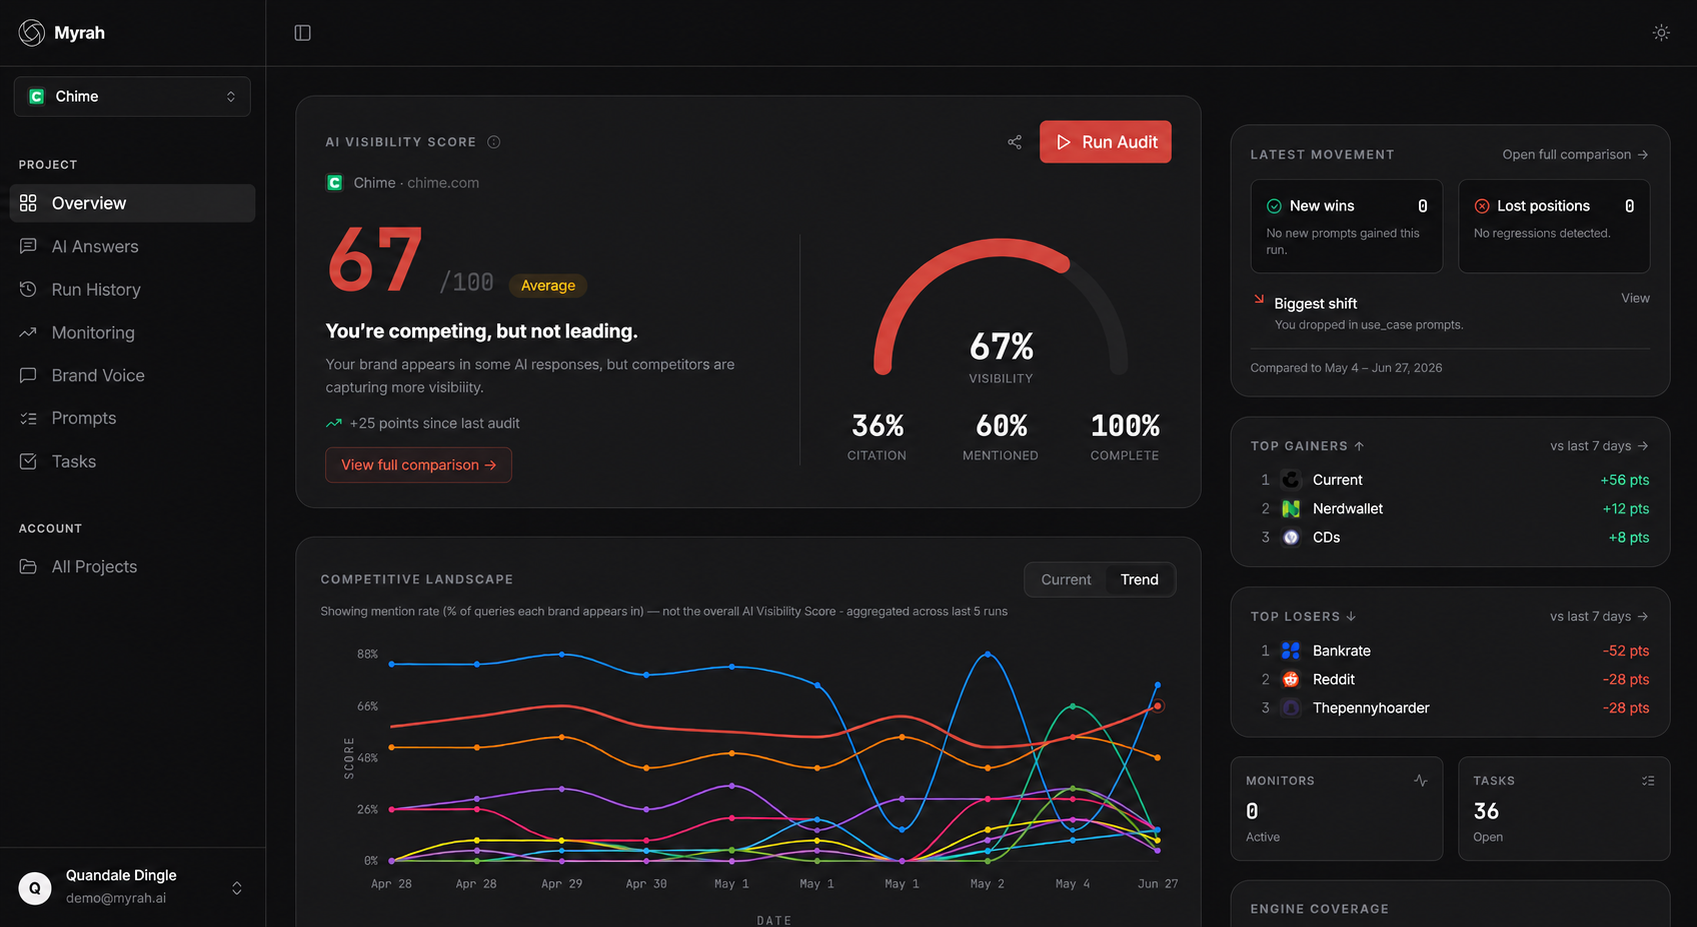Screen dimensions: 1697x927
Task: Open the Monitors 0 Active card
Action: pos(1337,809)
